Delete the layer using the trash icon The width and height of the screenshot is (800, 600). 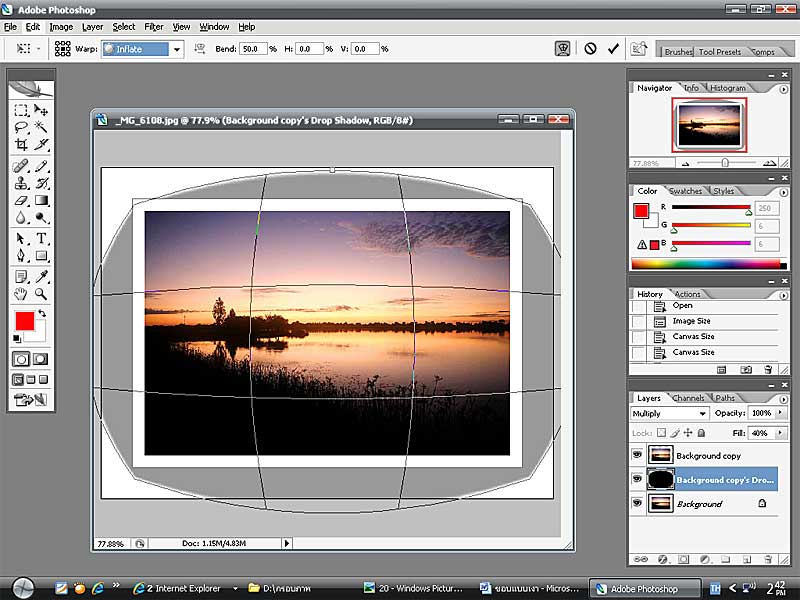768,559
